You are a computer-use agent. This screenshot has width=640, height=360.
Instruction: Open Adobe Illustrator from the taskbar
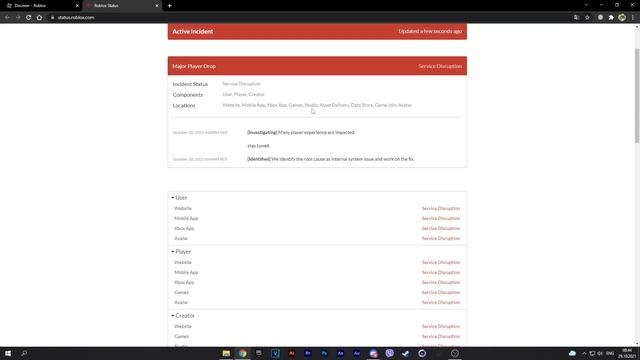coord(291,353)
